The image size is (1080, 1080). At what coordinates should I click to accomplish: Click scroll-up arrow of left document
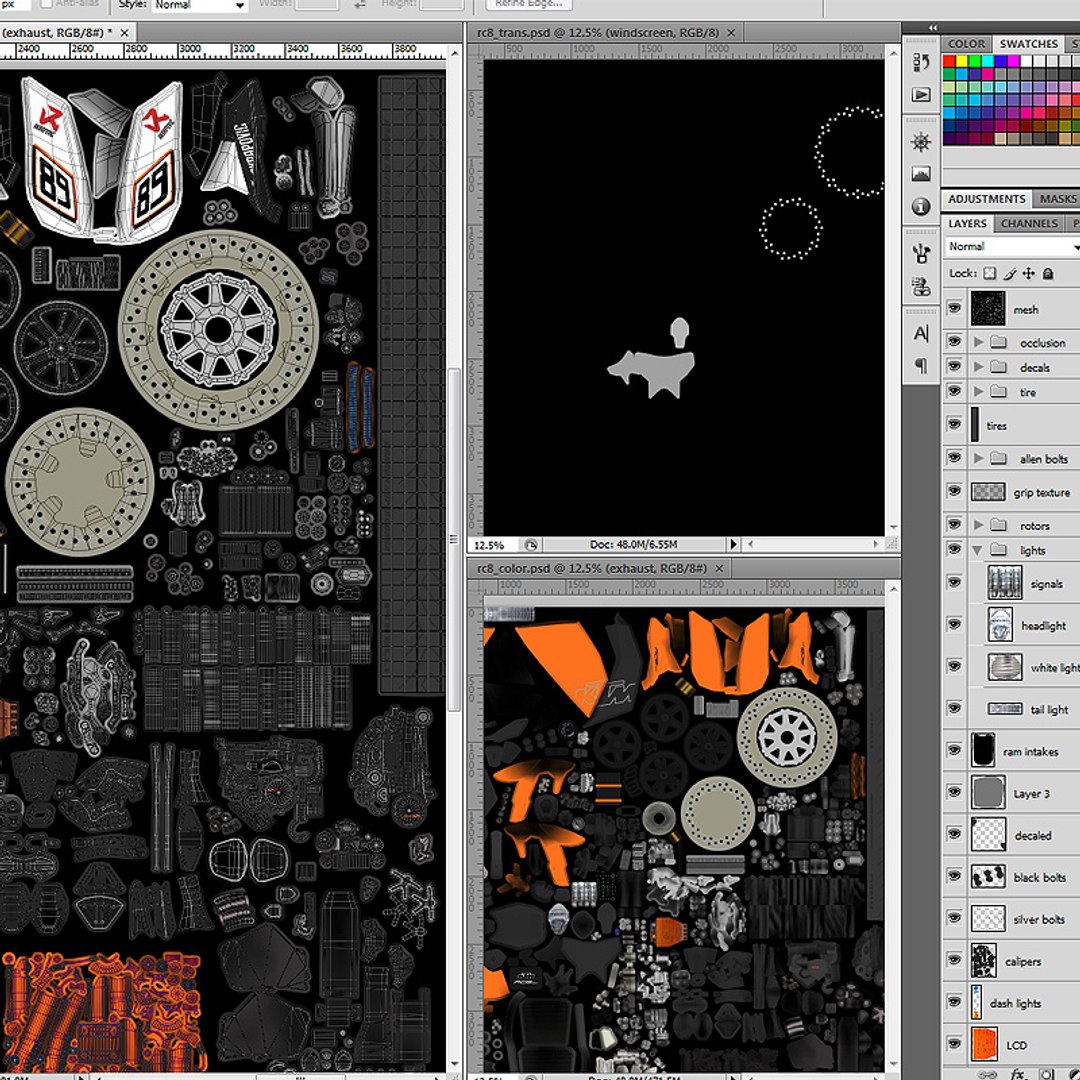click(x=455, y=53)
